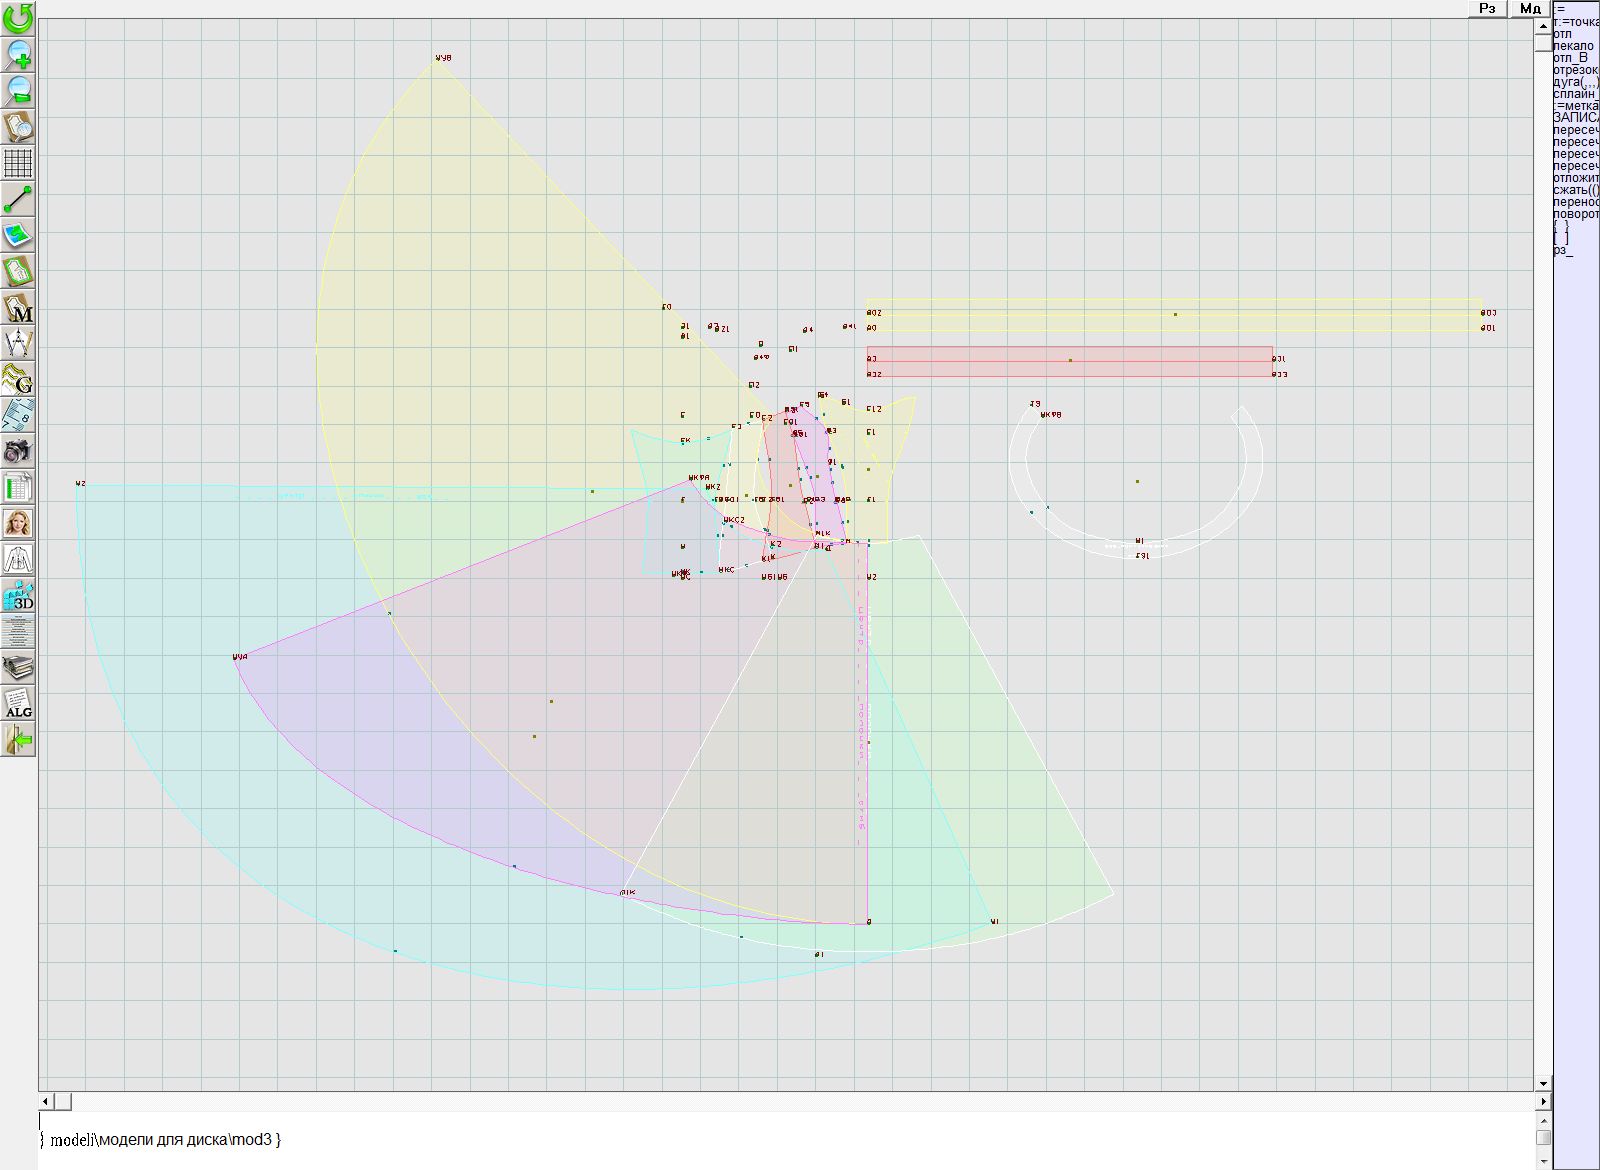Click the horizontal scrollbar left arrow
The width and height of the screenshot is (1600, 1170).
[x=45, y=1101]
